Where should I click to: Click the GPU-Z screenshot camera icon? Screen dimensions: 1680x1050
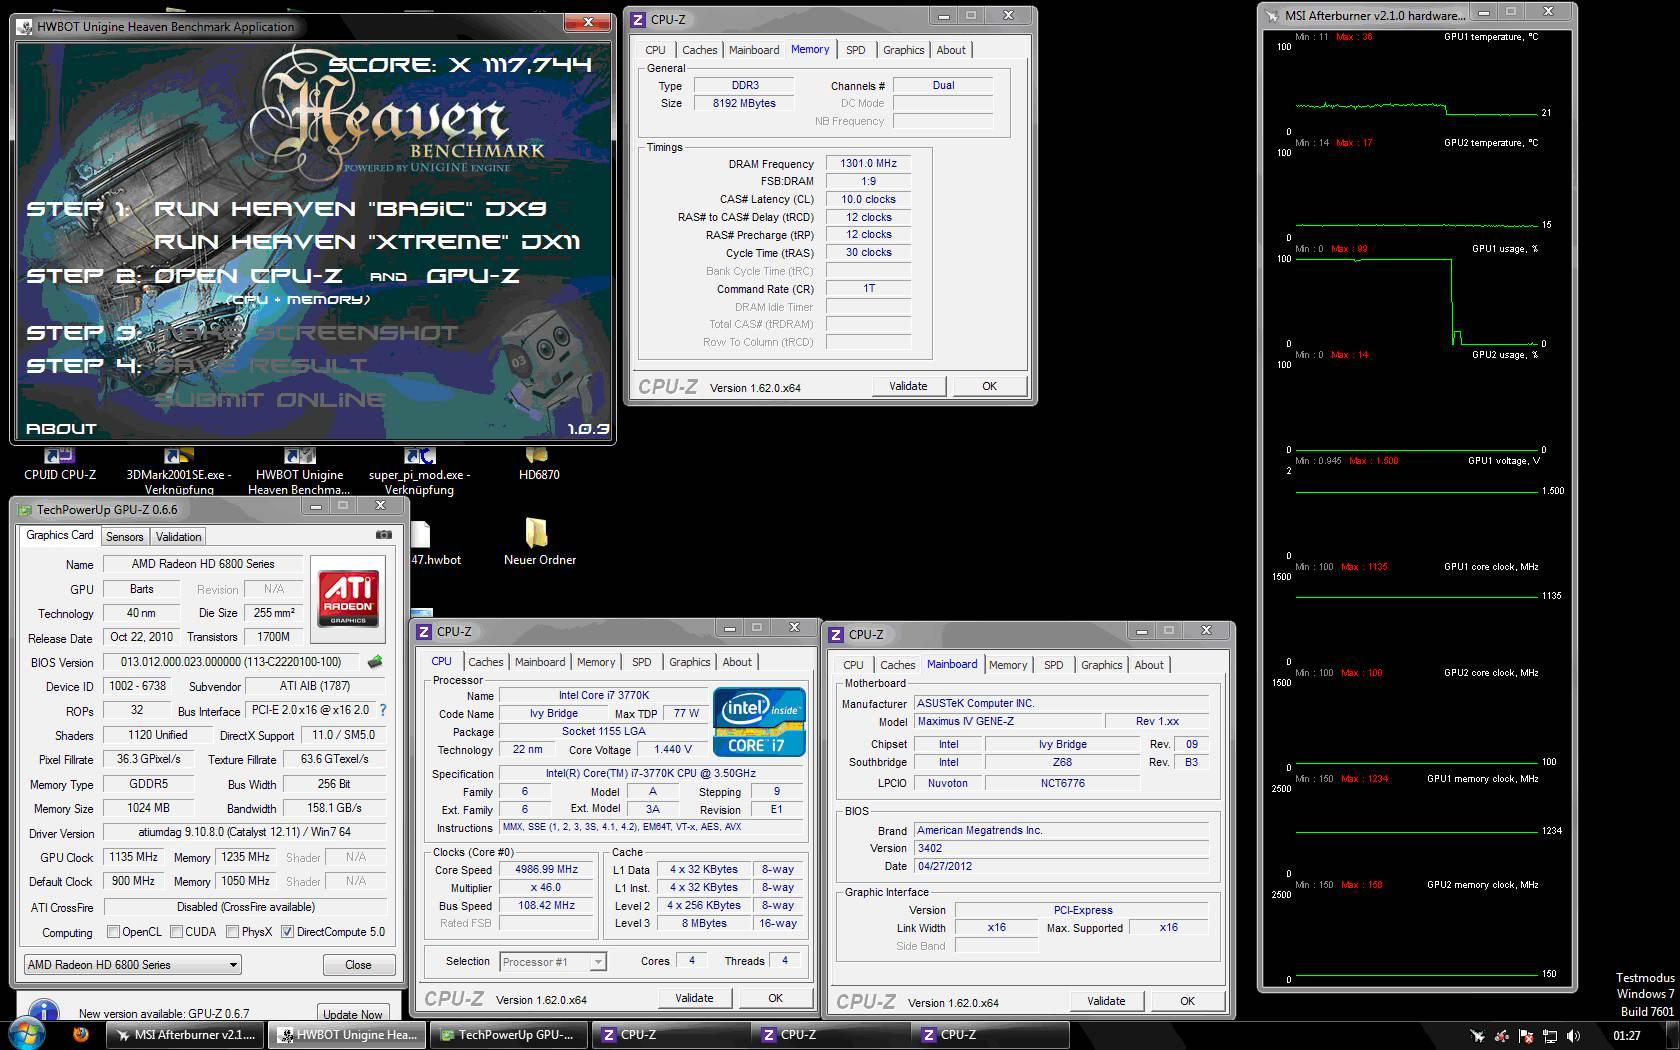383,535
